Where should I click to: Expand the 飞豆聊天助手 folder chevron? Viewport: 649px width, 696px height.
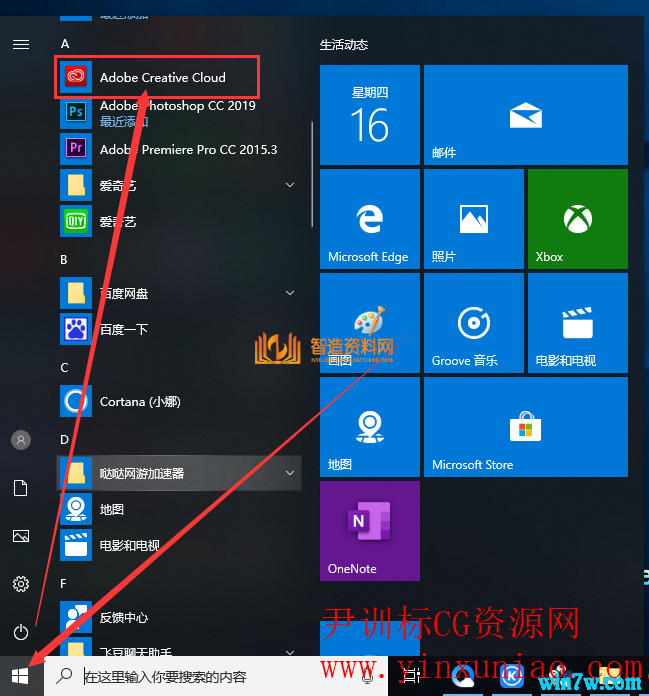[290, 652]
